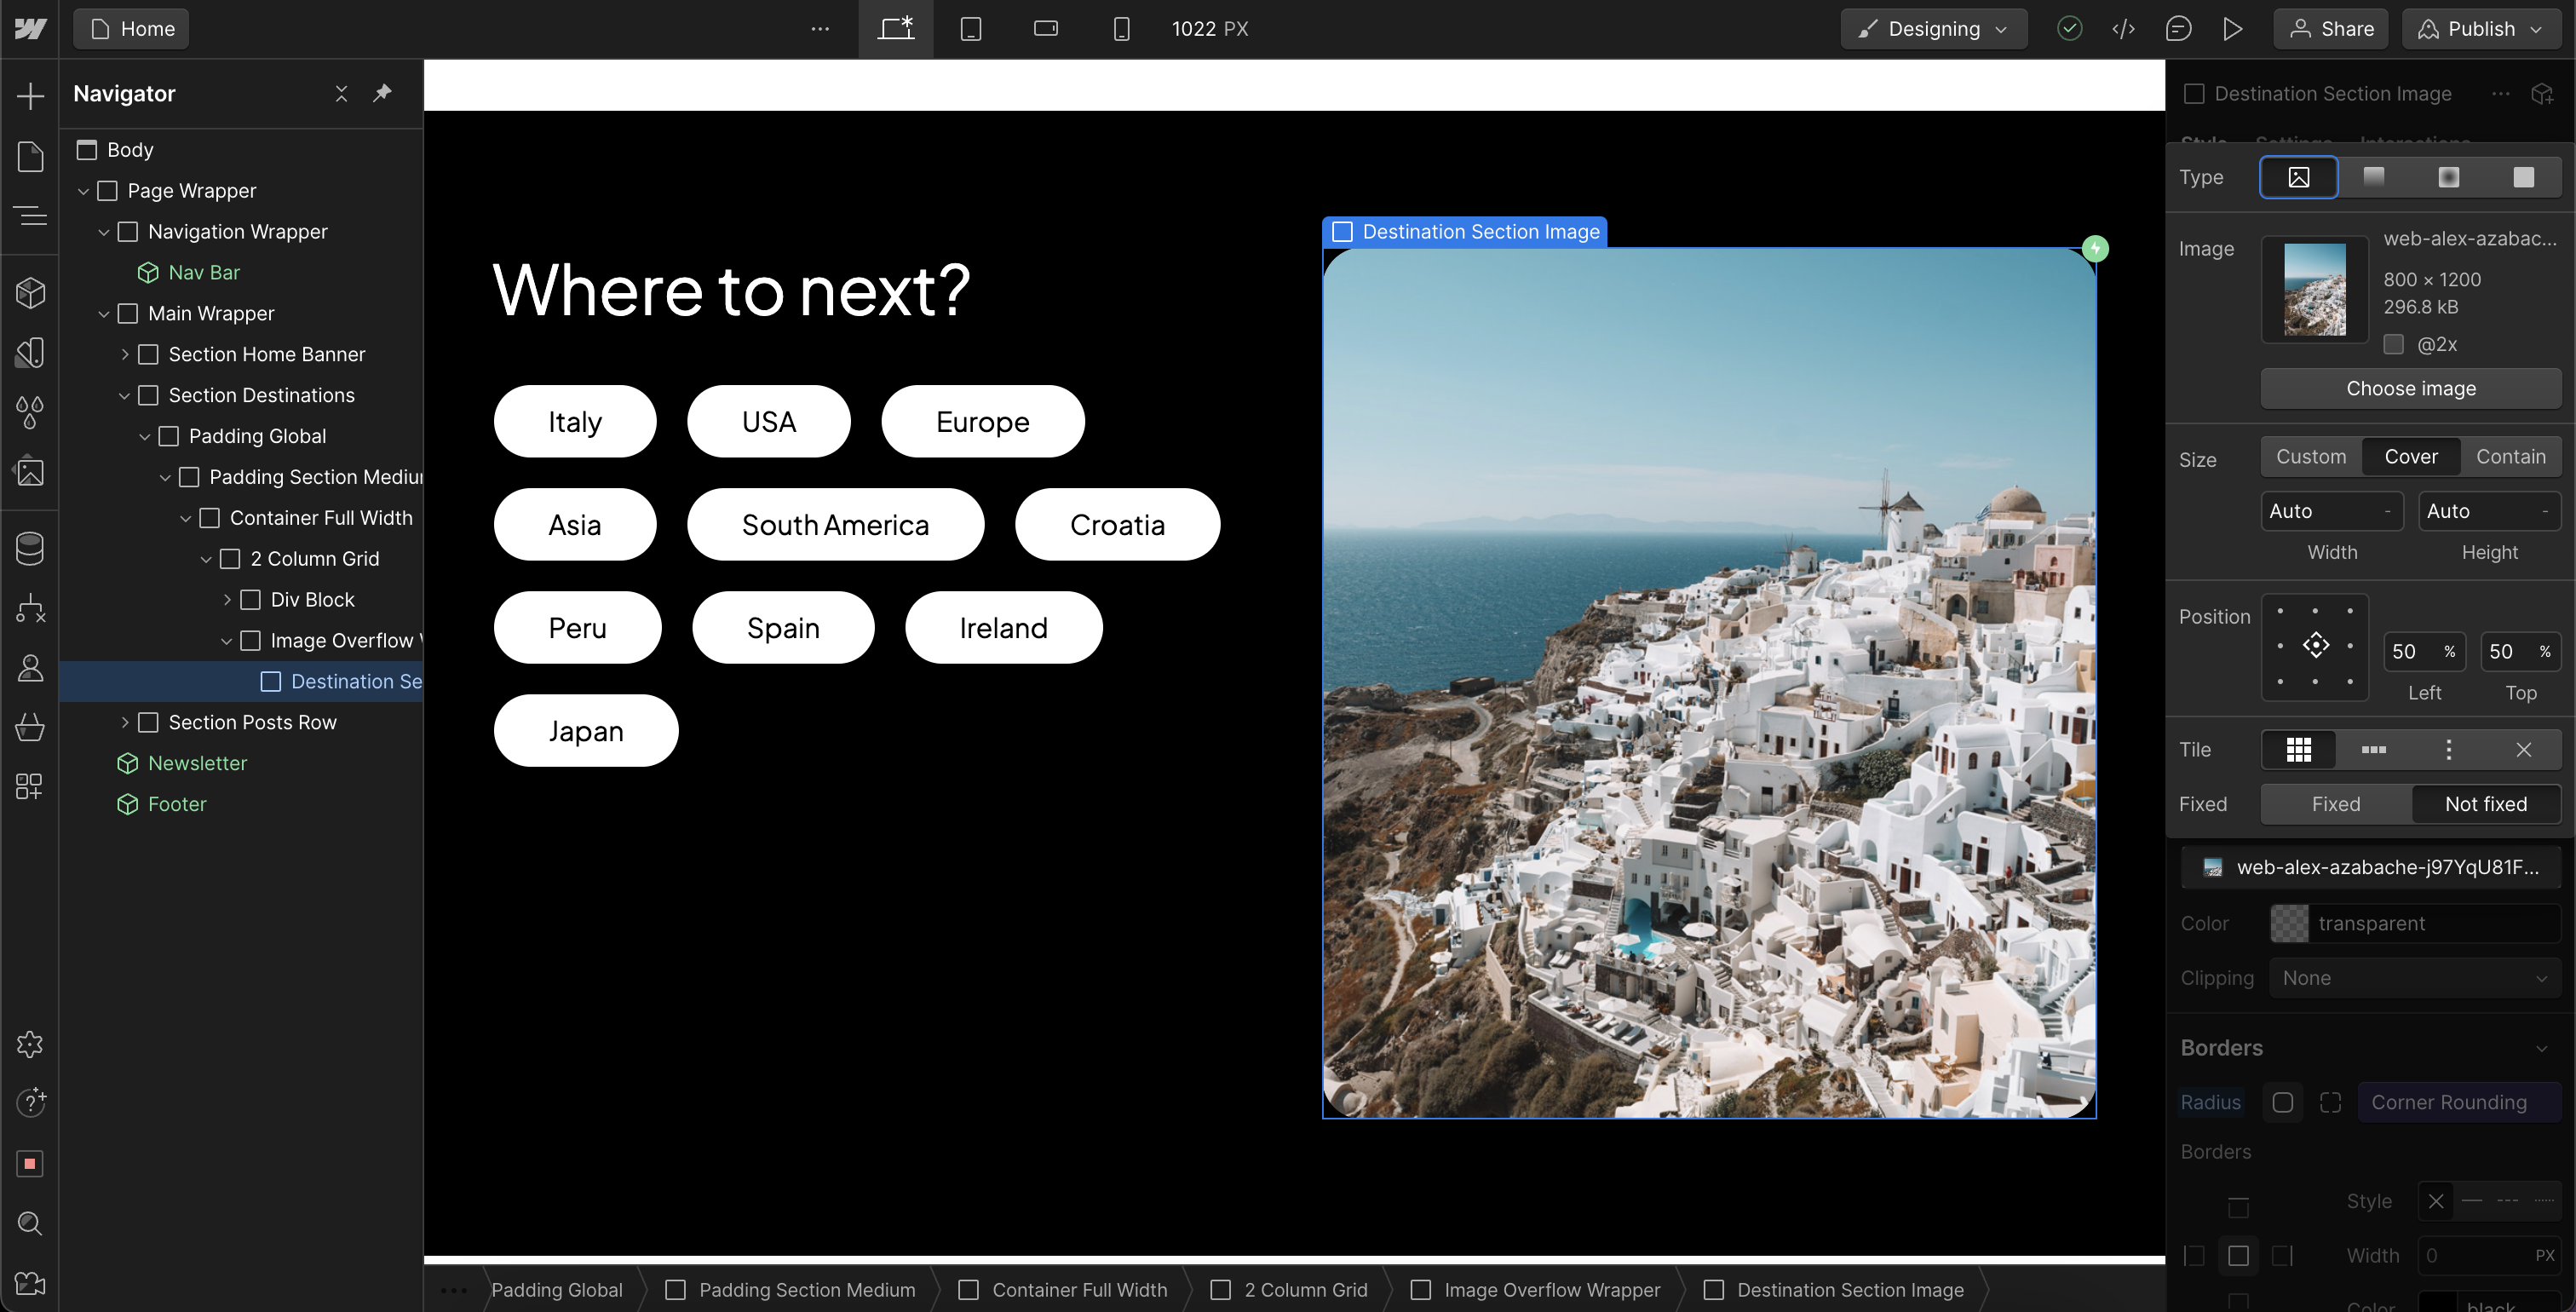Click the preview play icon

click(x=2232, y=29)
